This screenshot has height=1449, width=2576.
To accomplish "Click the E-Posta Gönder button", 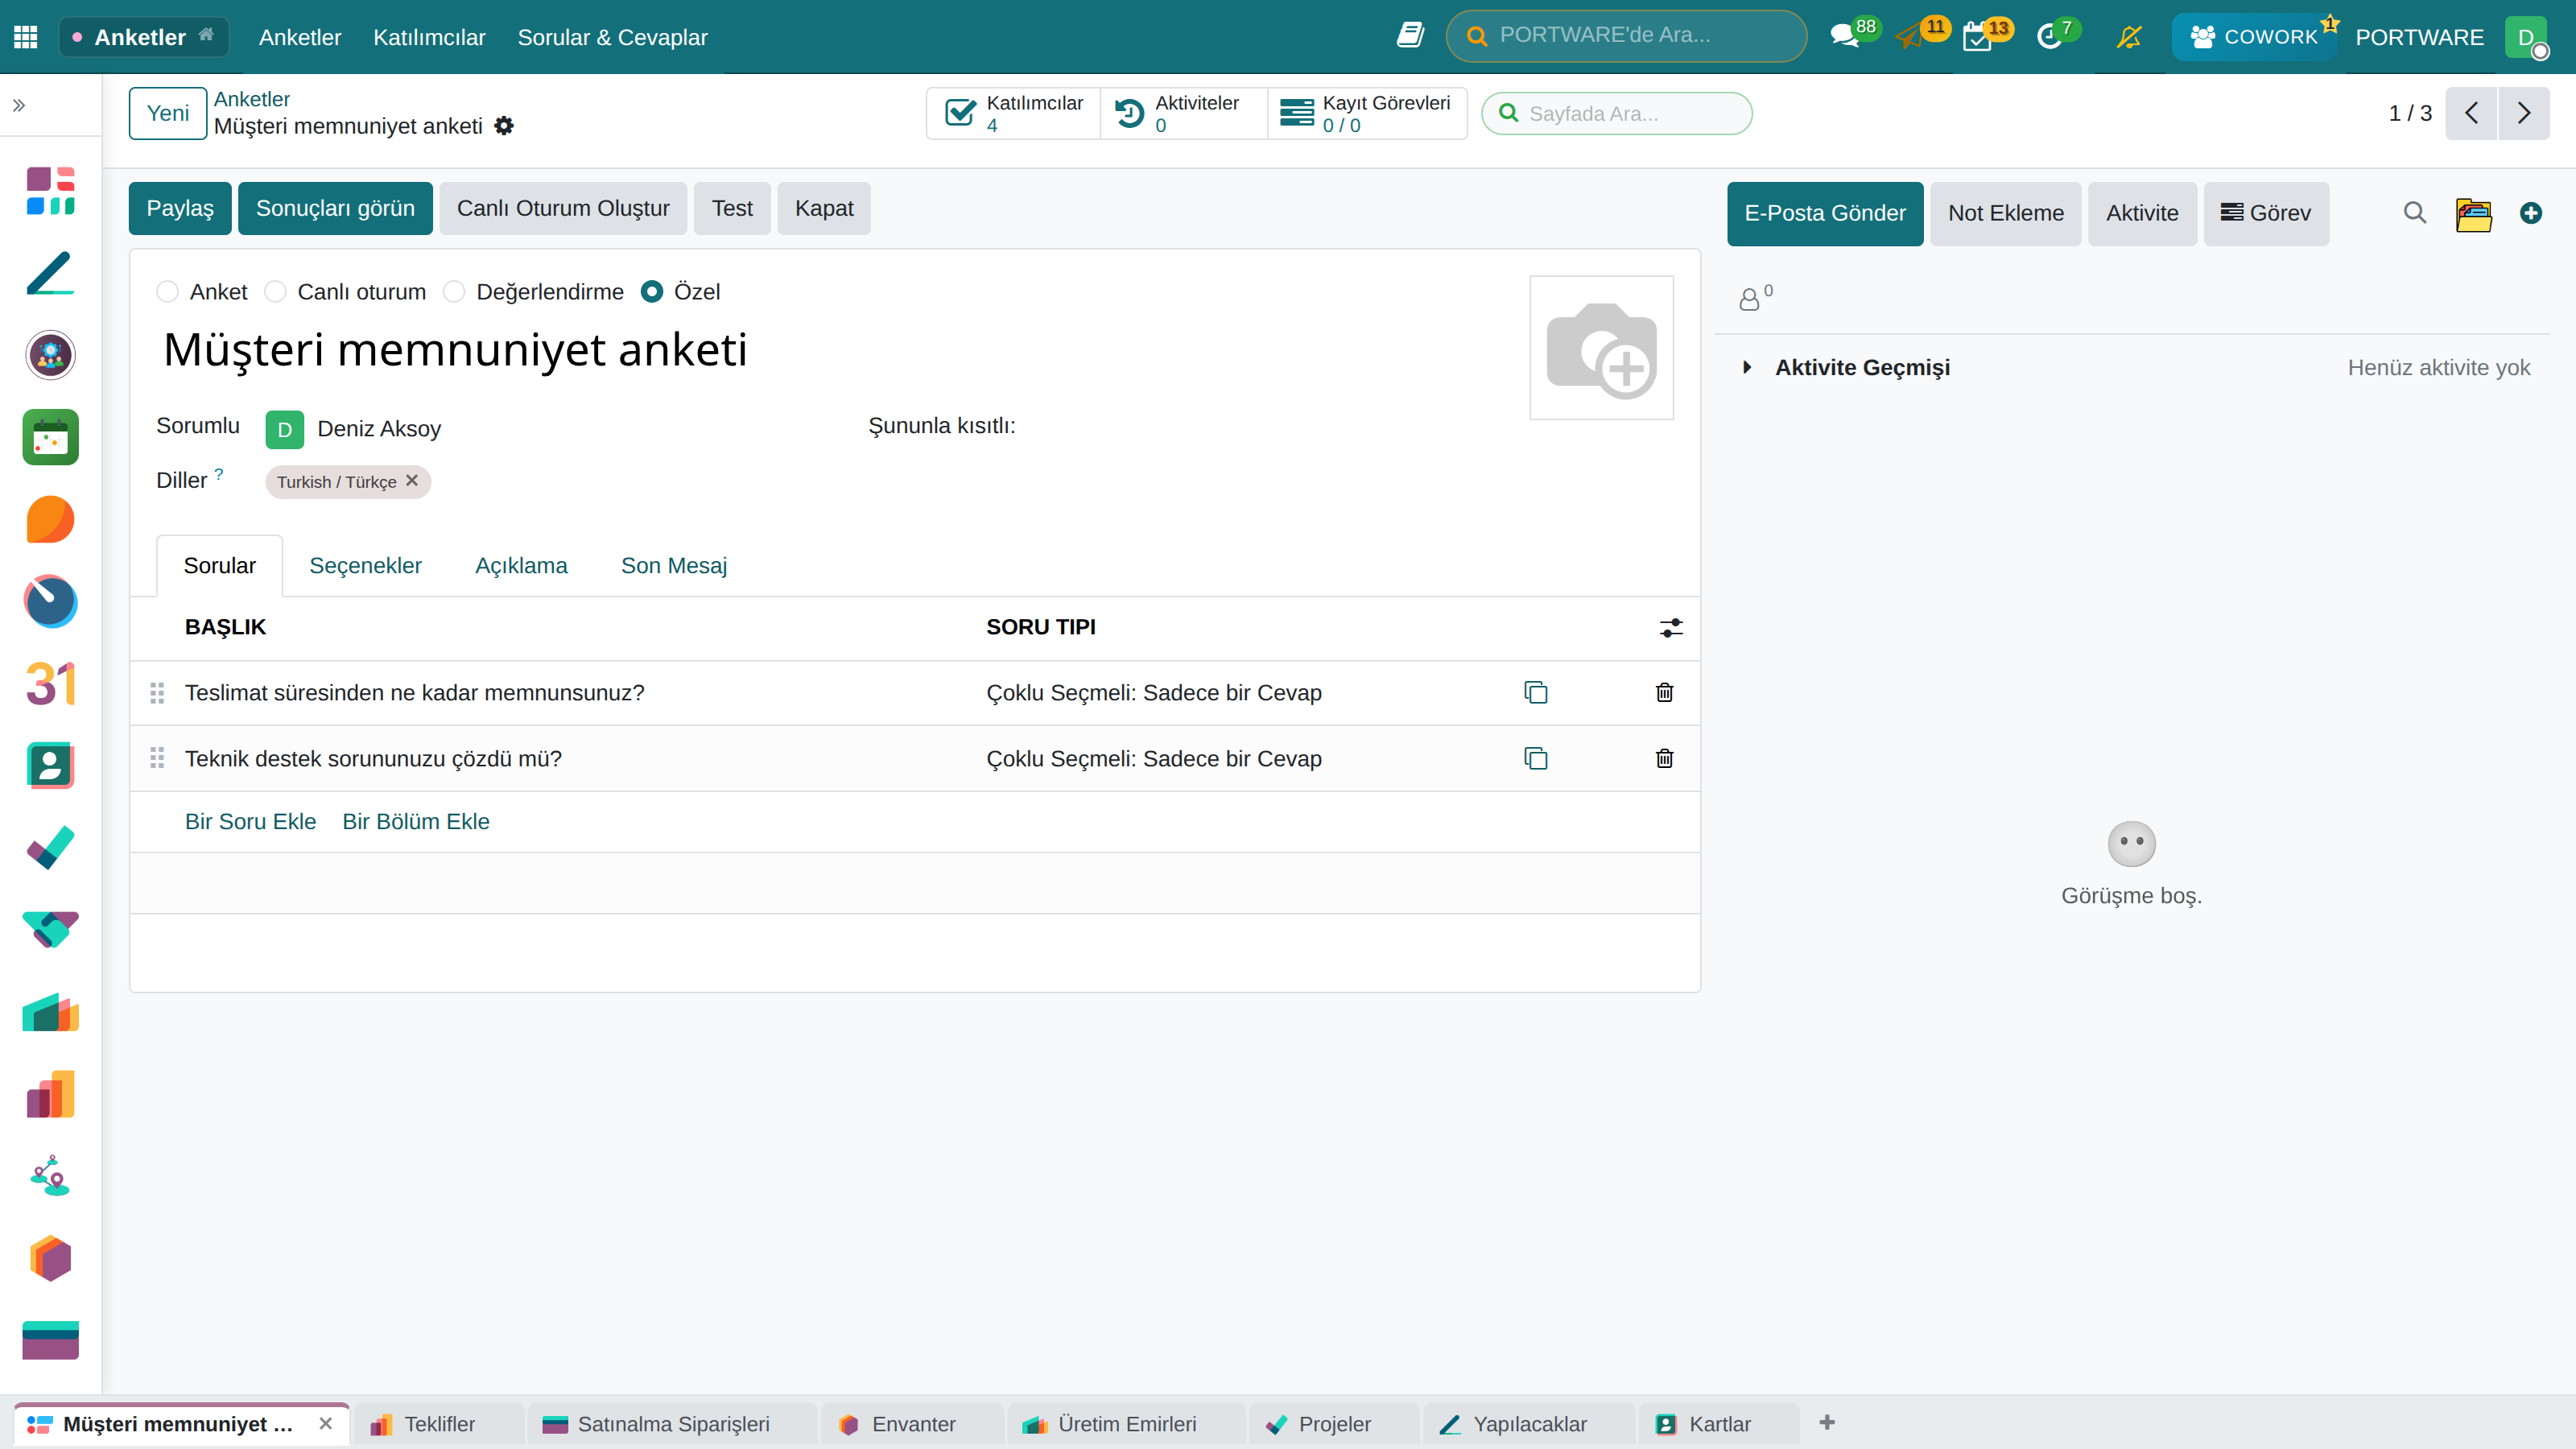I will point(1825,213).
